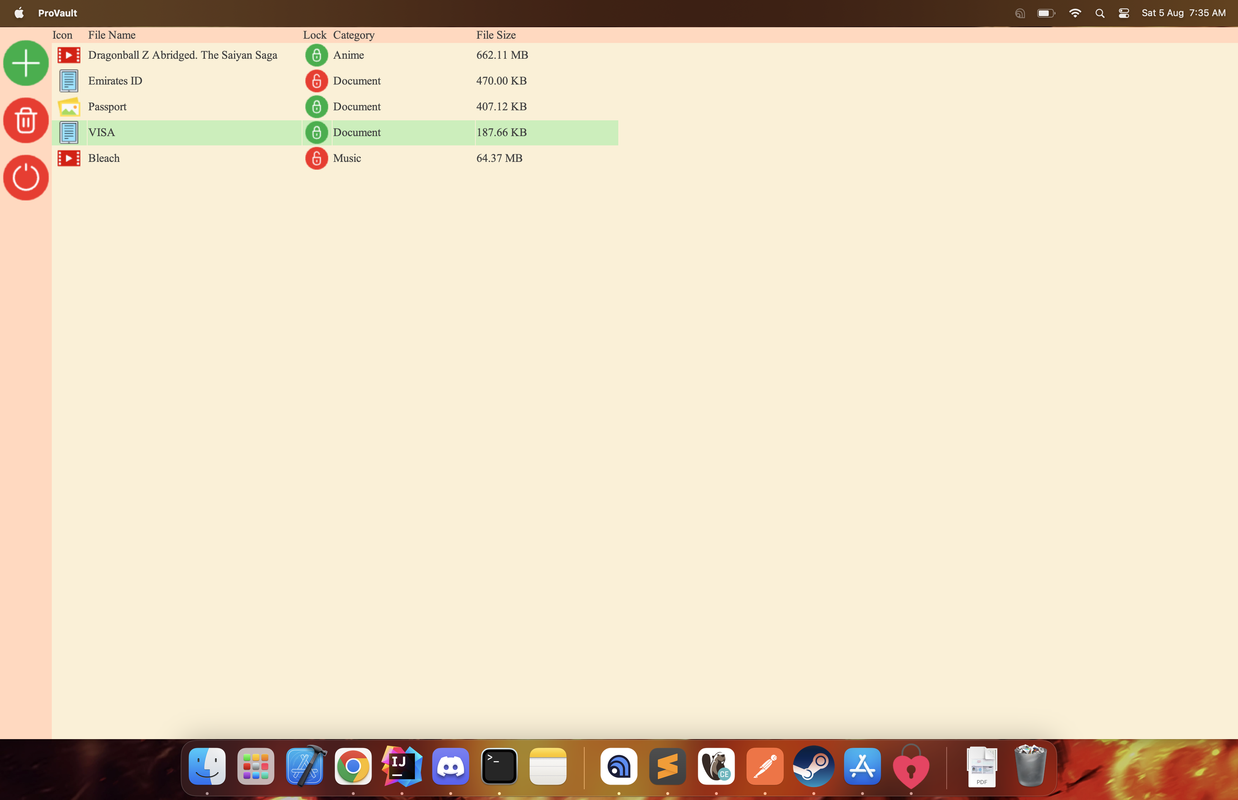Open Sublime Text from the dock

click(667, 767)
